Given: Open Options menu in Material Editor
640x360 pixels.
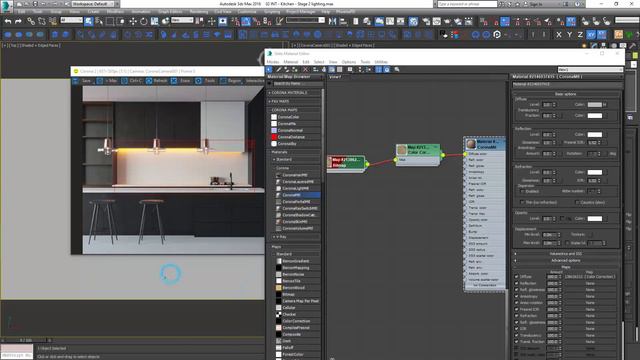Looking at the screenshot, I should click(x=349, y=62).
